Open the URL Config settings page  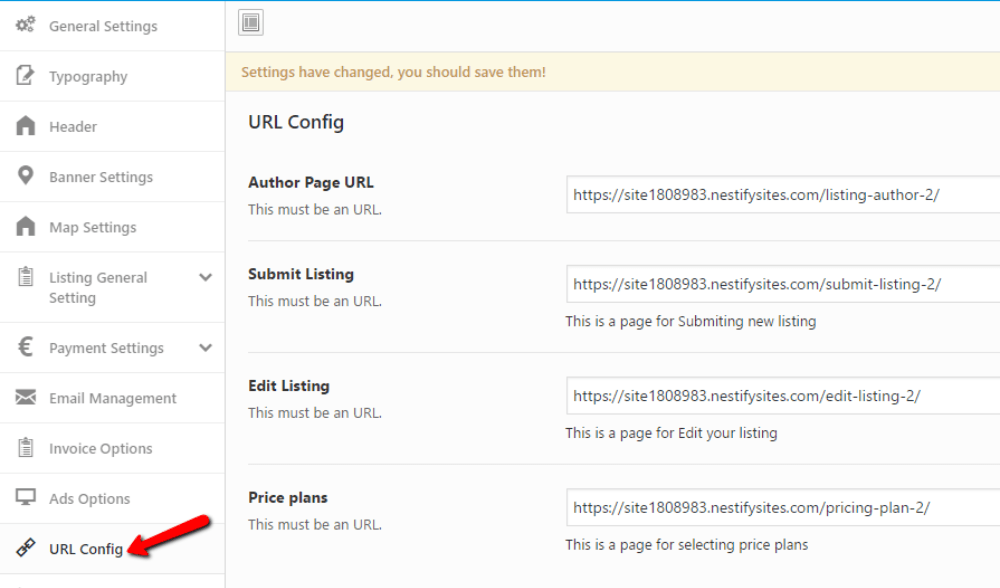(x=87, y=547)
